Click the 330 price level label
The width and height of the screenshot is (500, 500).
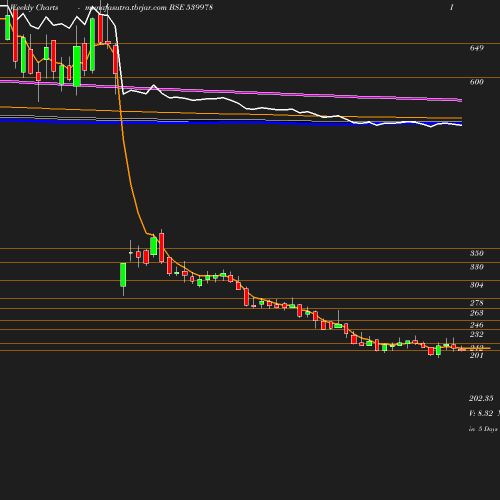pyautogui.click(x=477, y=267)
